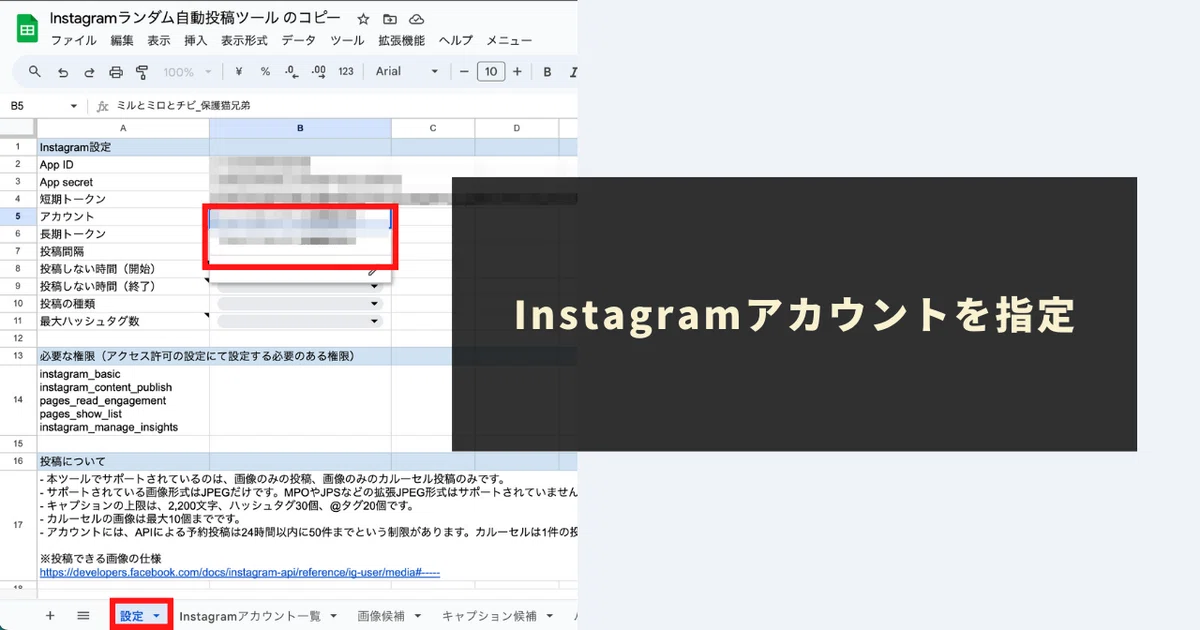This screenshot has width=1200, height=630.
Task: Open the 123 number formats menu
Action: [x=346, y=72]
